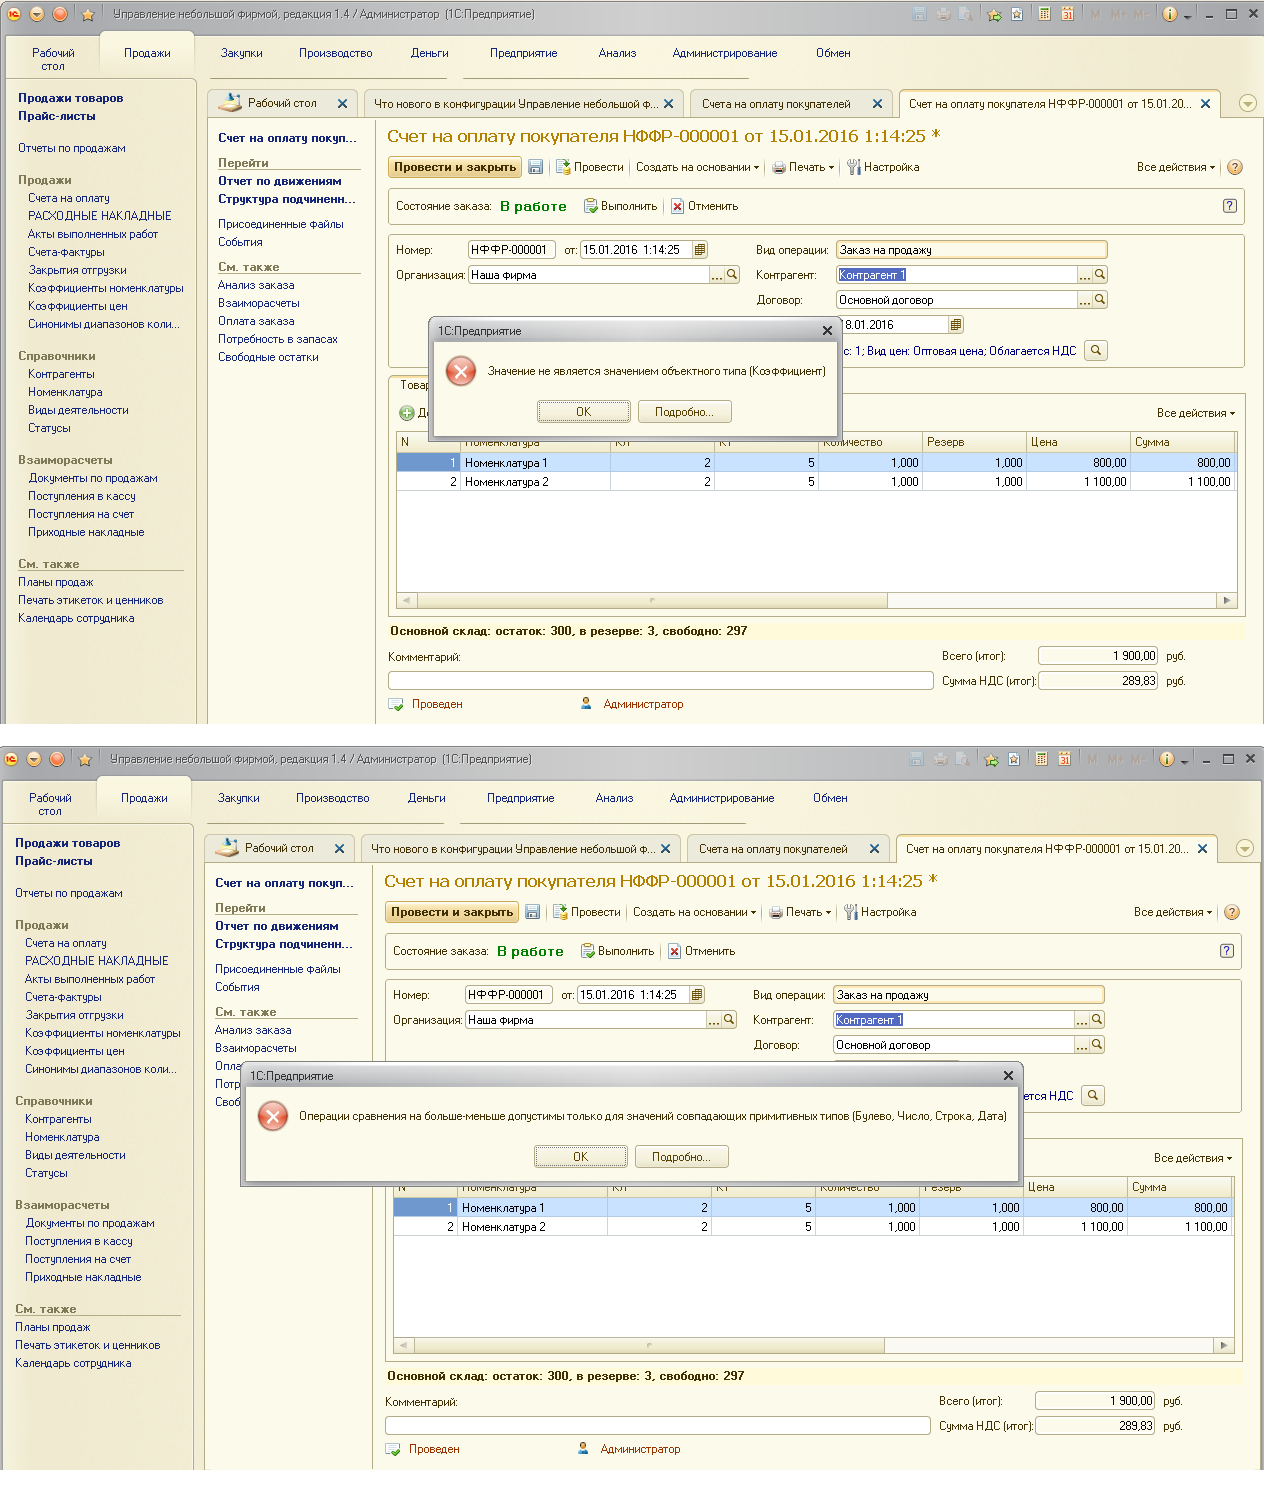This screenshot has width=1264, height=1500.
Task: Click floppy save icon in upper document toolbar
Action: pos(536,167)
